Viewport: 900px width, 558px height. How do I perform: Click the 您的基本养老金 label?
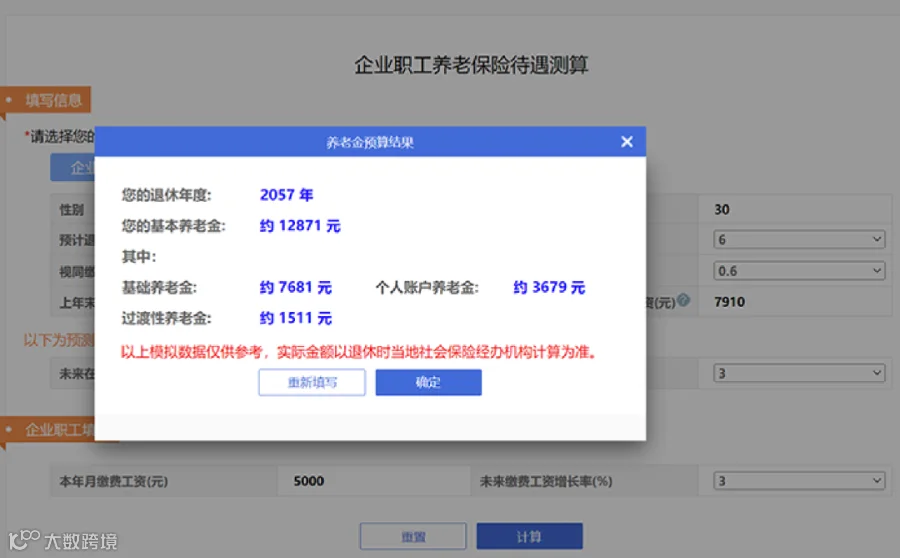173,226
